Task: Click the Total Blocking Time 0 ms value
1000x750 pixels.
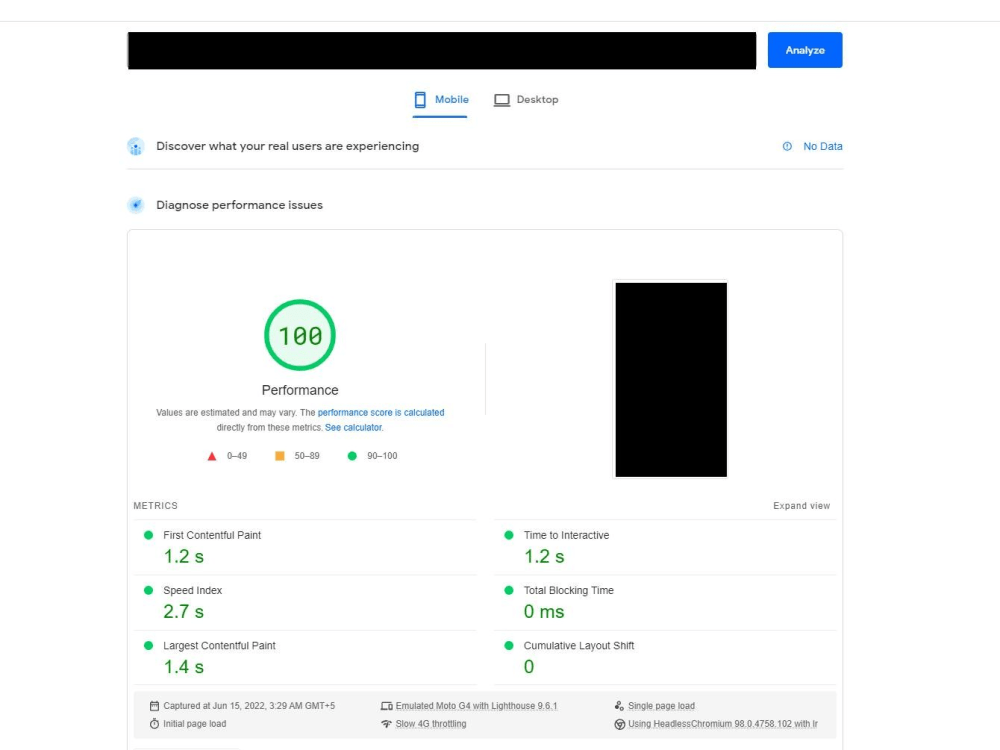Action: tap(544, 612)
